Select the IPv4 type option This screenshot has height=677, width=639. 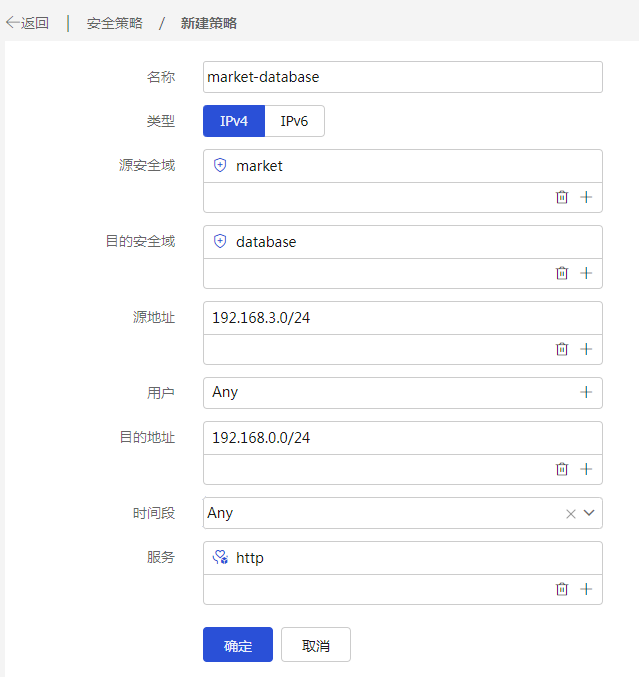(234, 121)
